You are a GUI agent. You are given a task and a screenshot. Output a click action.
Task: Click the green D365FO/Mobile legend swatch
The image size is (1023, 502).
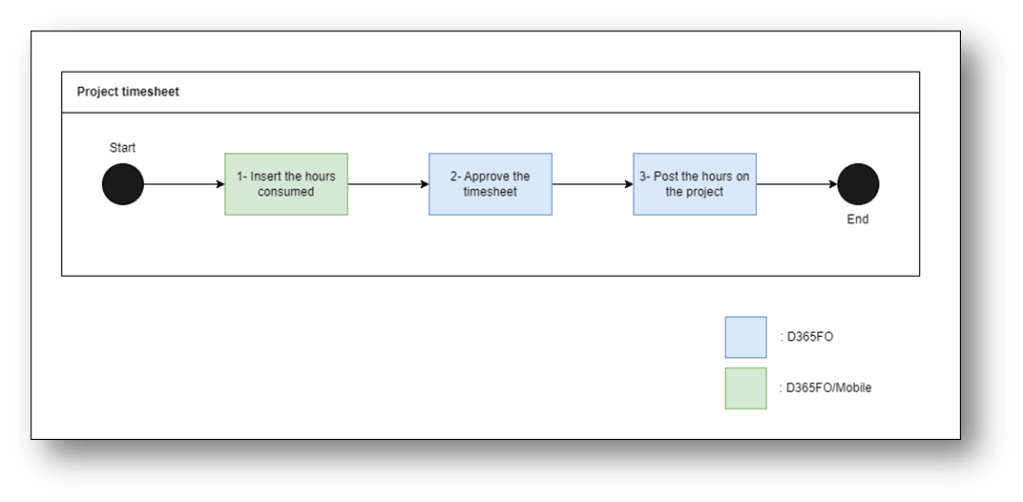[745, 388]
